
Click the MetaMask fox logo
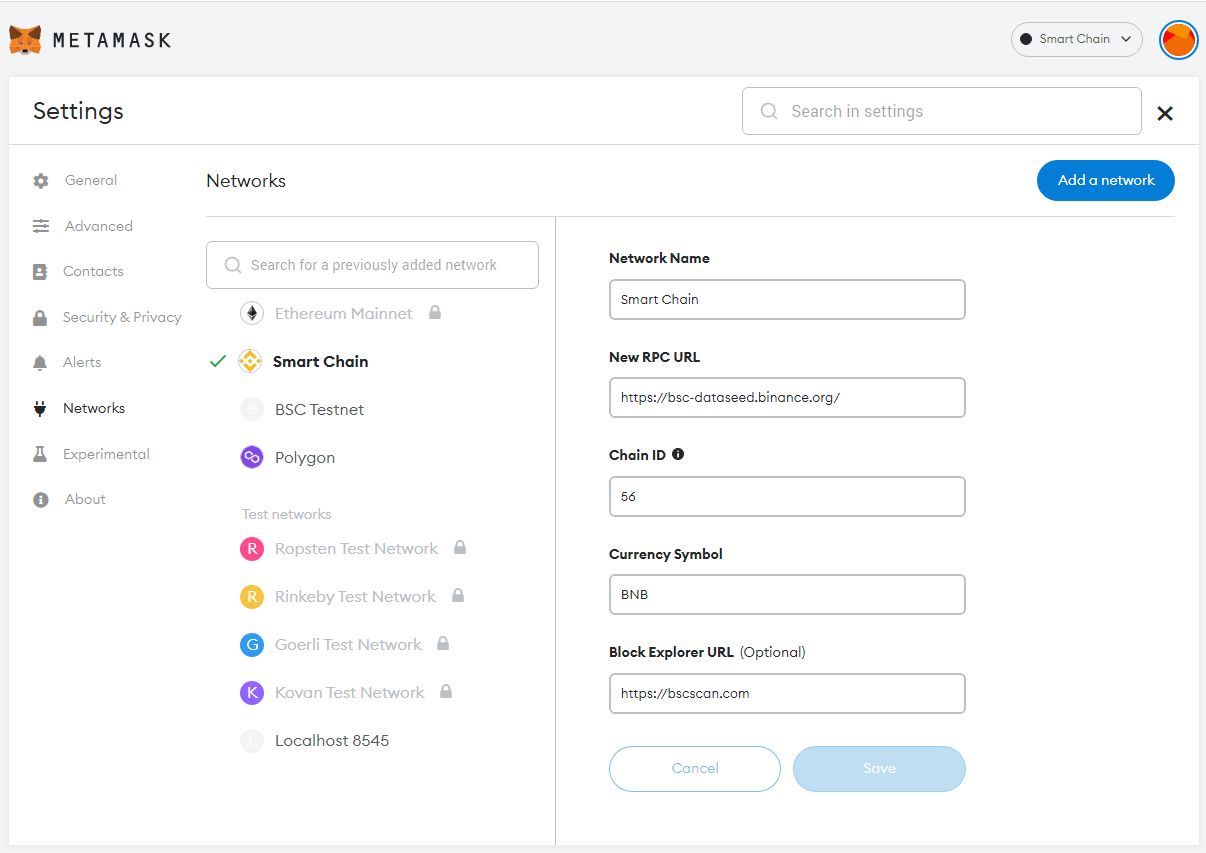[x=25, y=40]
